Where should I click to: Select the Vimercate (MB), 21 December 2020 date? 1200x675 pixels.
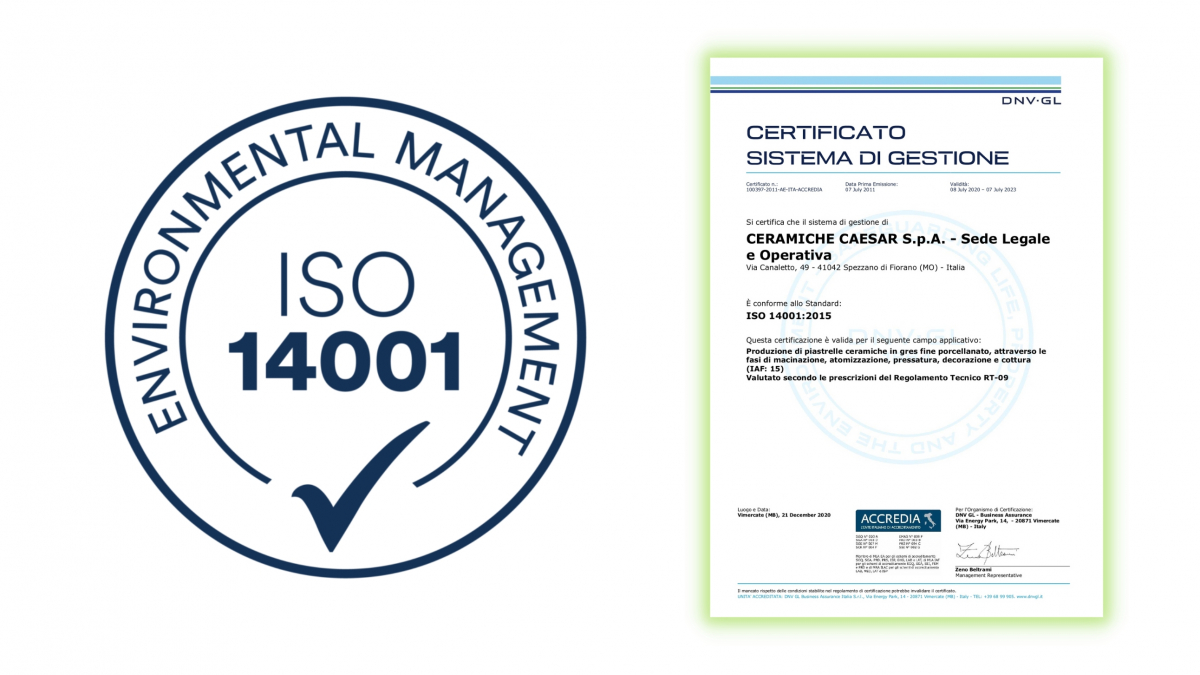[785, 515]
